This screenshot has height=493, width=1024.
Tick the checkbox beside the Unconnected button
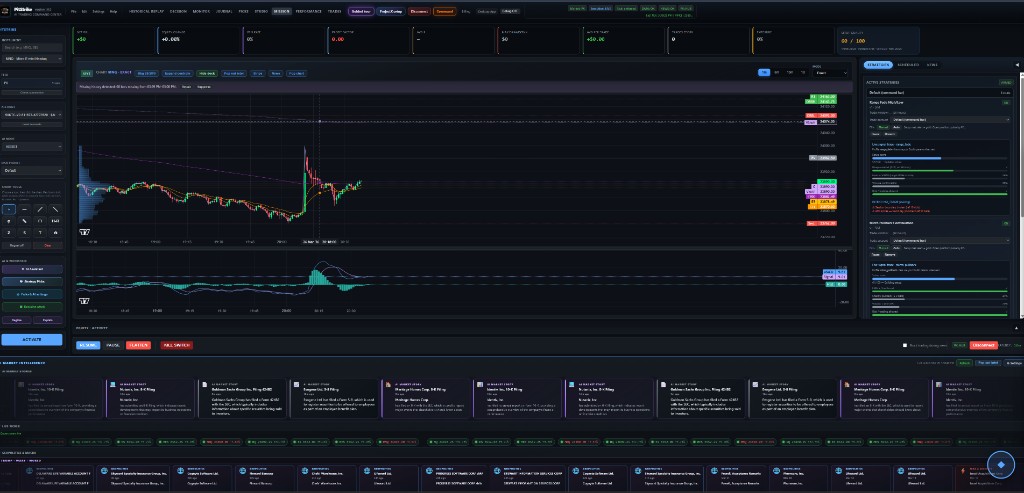(x=904, y=345)
